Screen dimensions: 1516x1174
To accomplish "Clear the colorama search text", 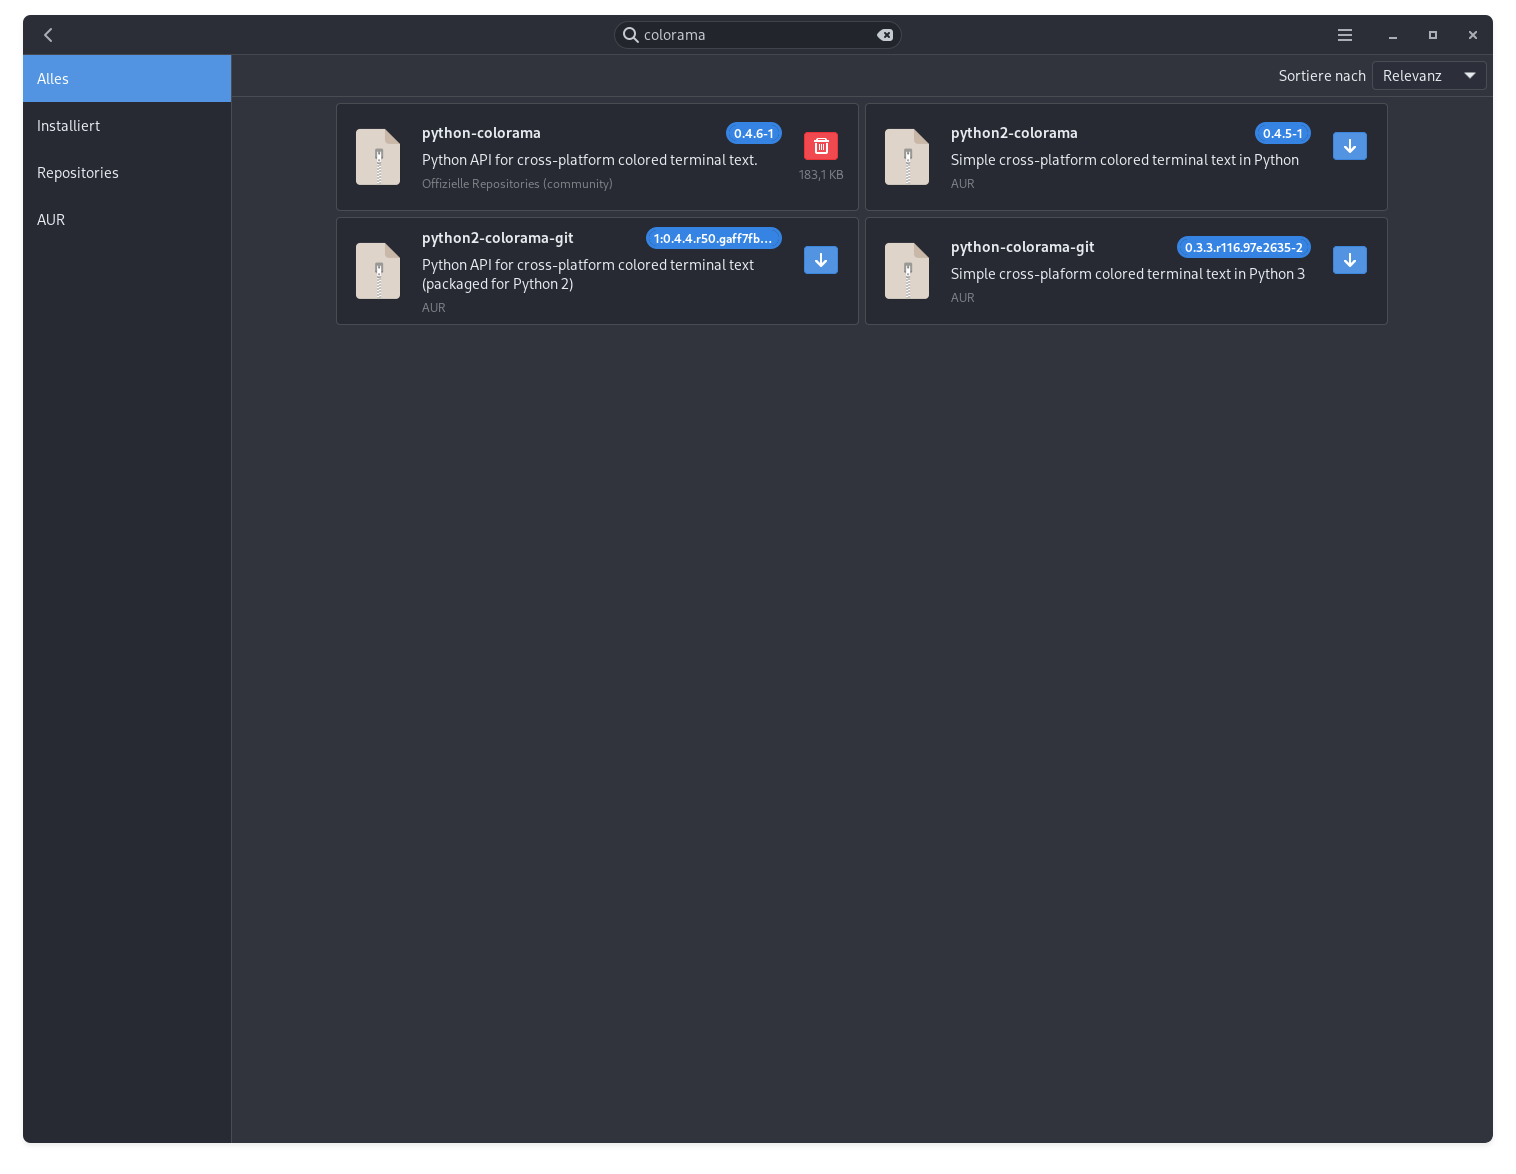I will pyautogui.click(x=885, y=35).
